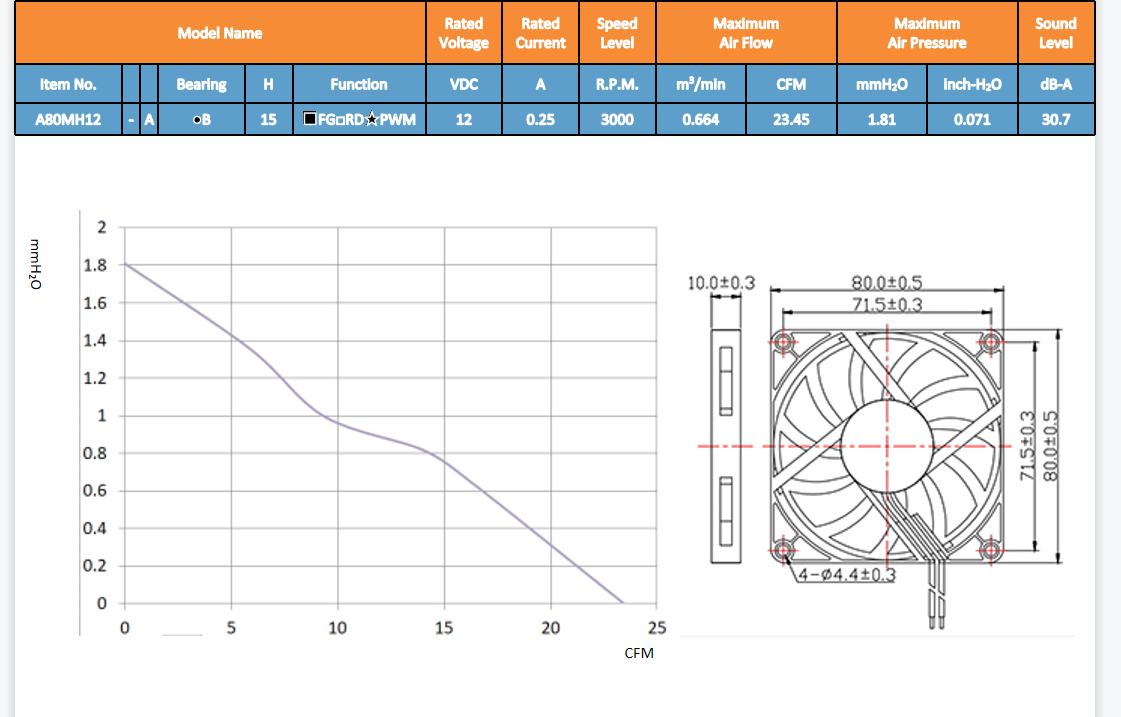Click the bottom-right mounting hole of fan
Image resolution: width=1121 pixels, height=717 pixels.
[x=991, y=549]
